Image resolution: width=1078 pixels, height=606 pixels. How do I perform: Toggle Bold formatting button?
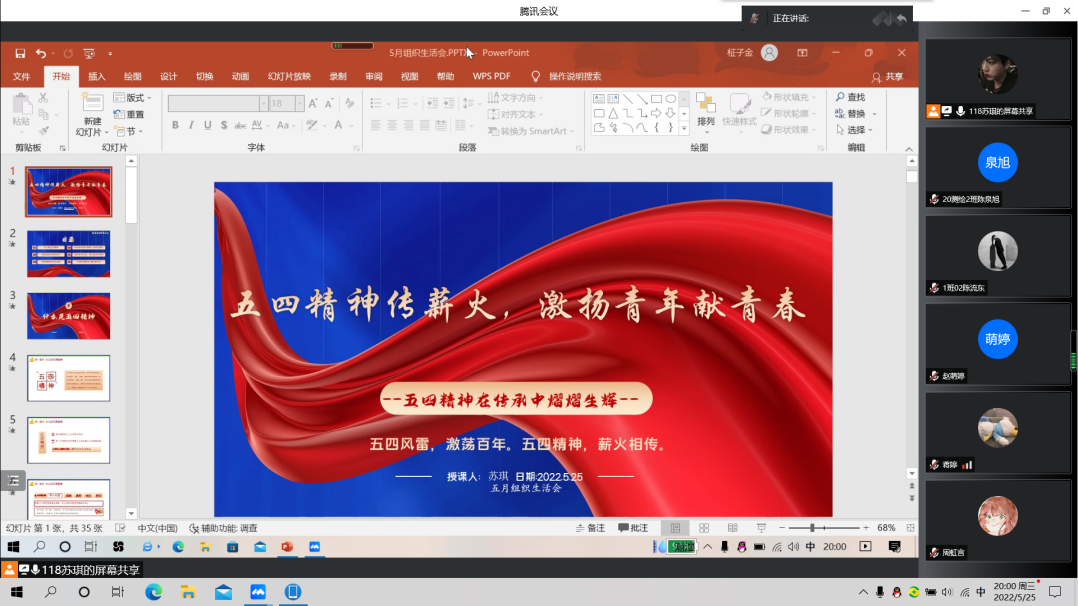click(175, 125)
